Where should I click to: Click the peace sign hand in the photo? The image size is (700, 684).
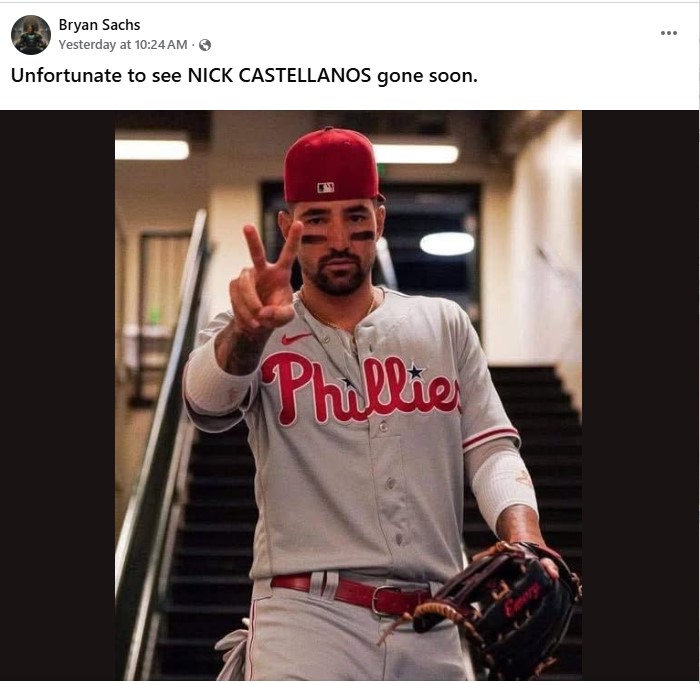click(x=264, y=278)
